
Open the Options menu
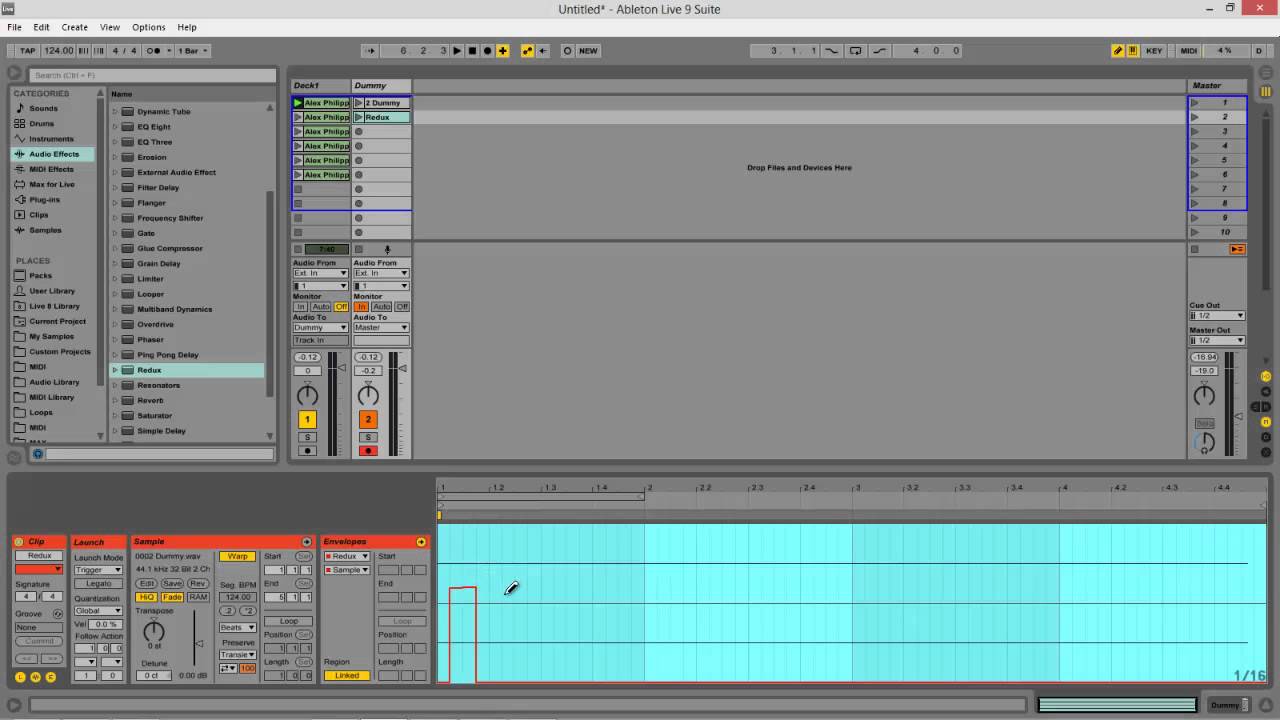[149, 27]
